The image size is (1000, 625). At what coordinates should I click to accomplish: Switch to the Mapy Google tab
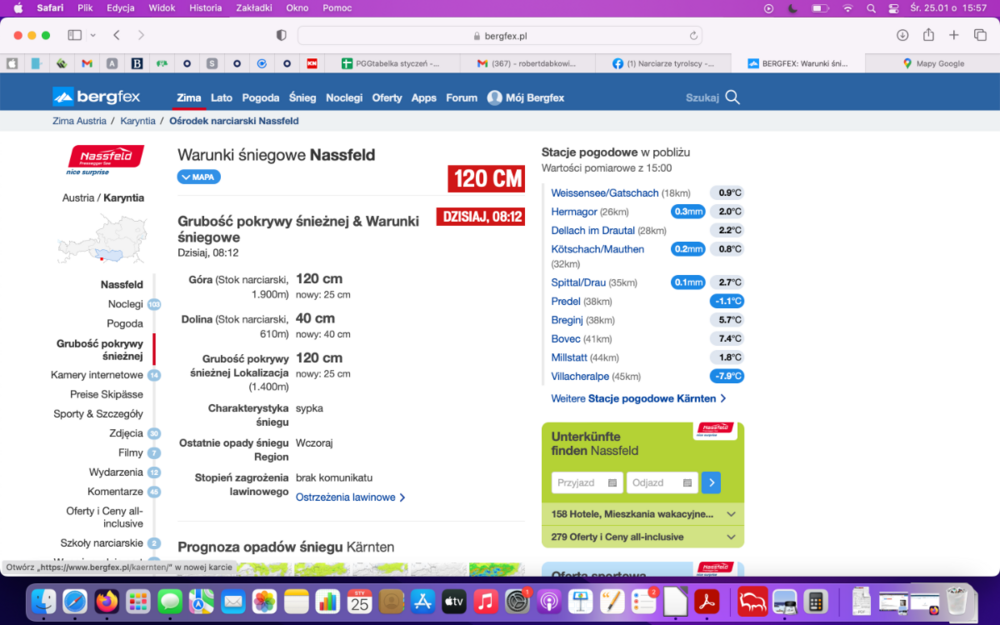click(x=932, y=63)
